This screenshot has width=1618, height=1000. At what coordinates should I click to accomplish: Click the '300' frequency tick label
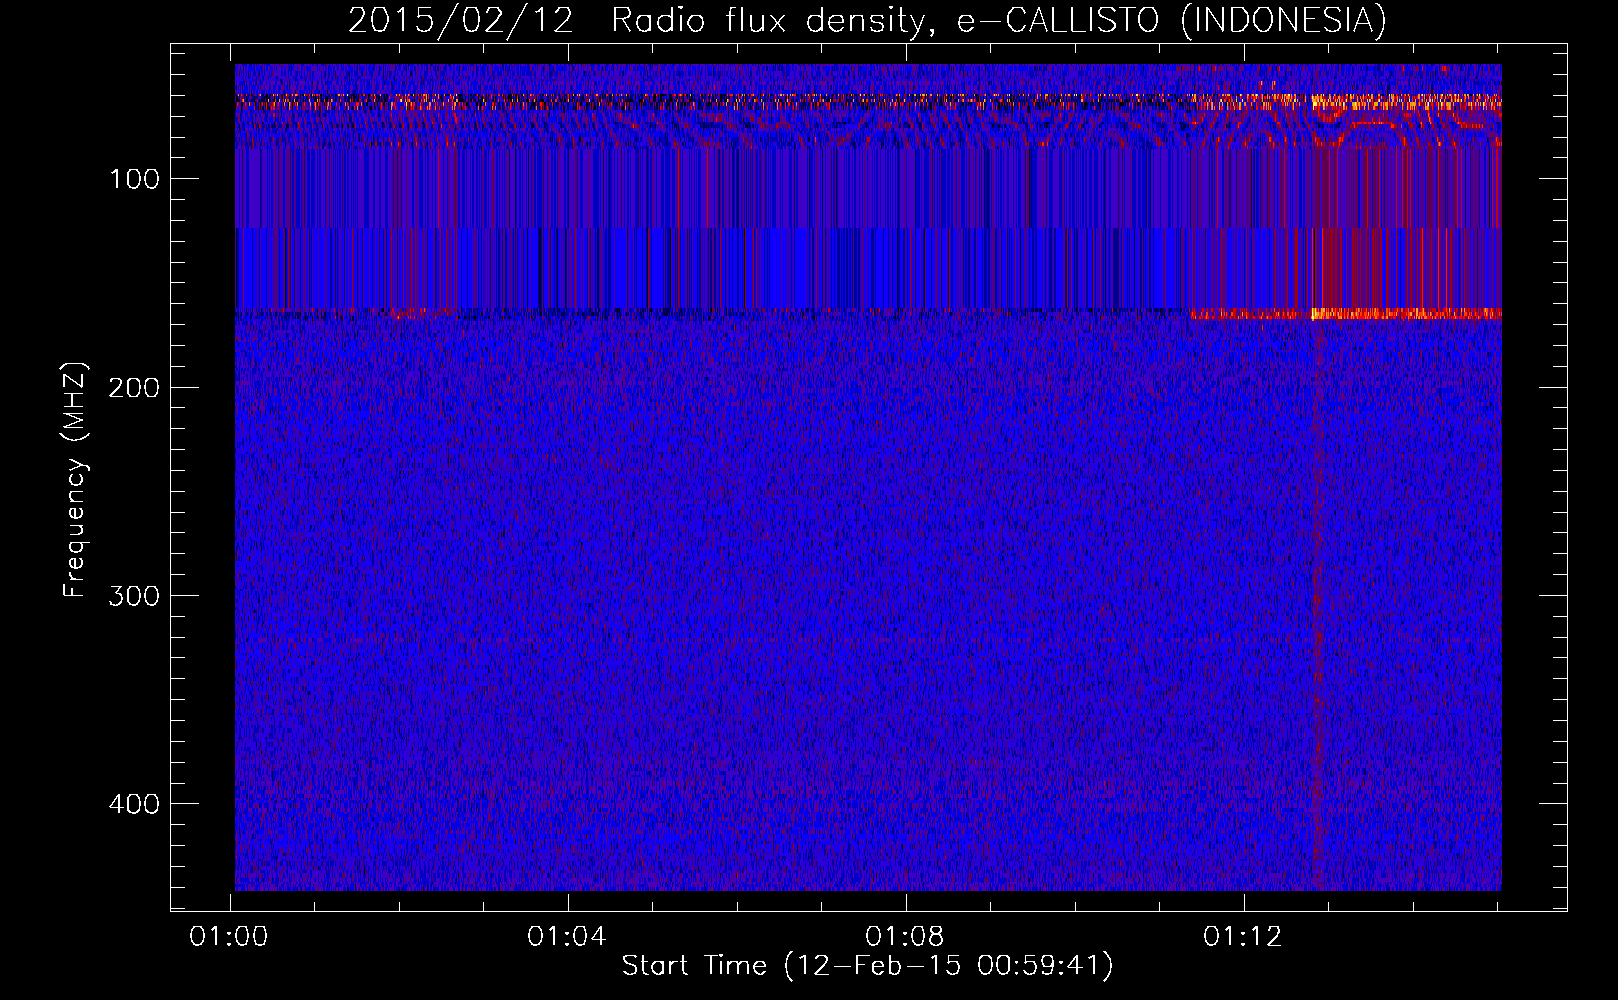pyautogui.click(x=133, y=596)
